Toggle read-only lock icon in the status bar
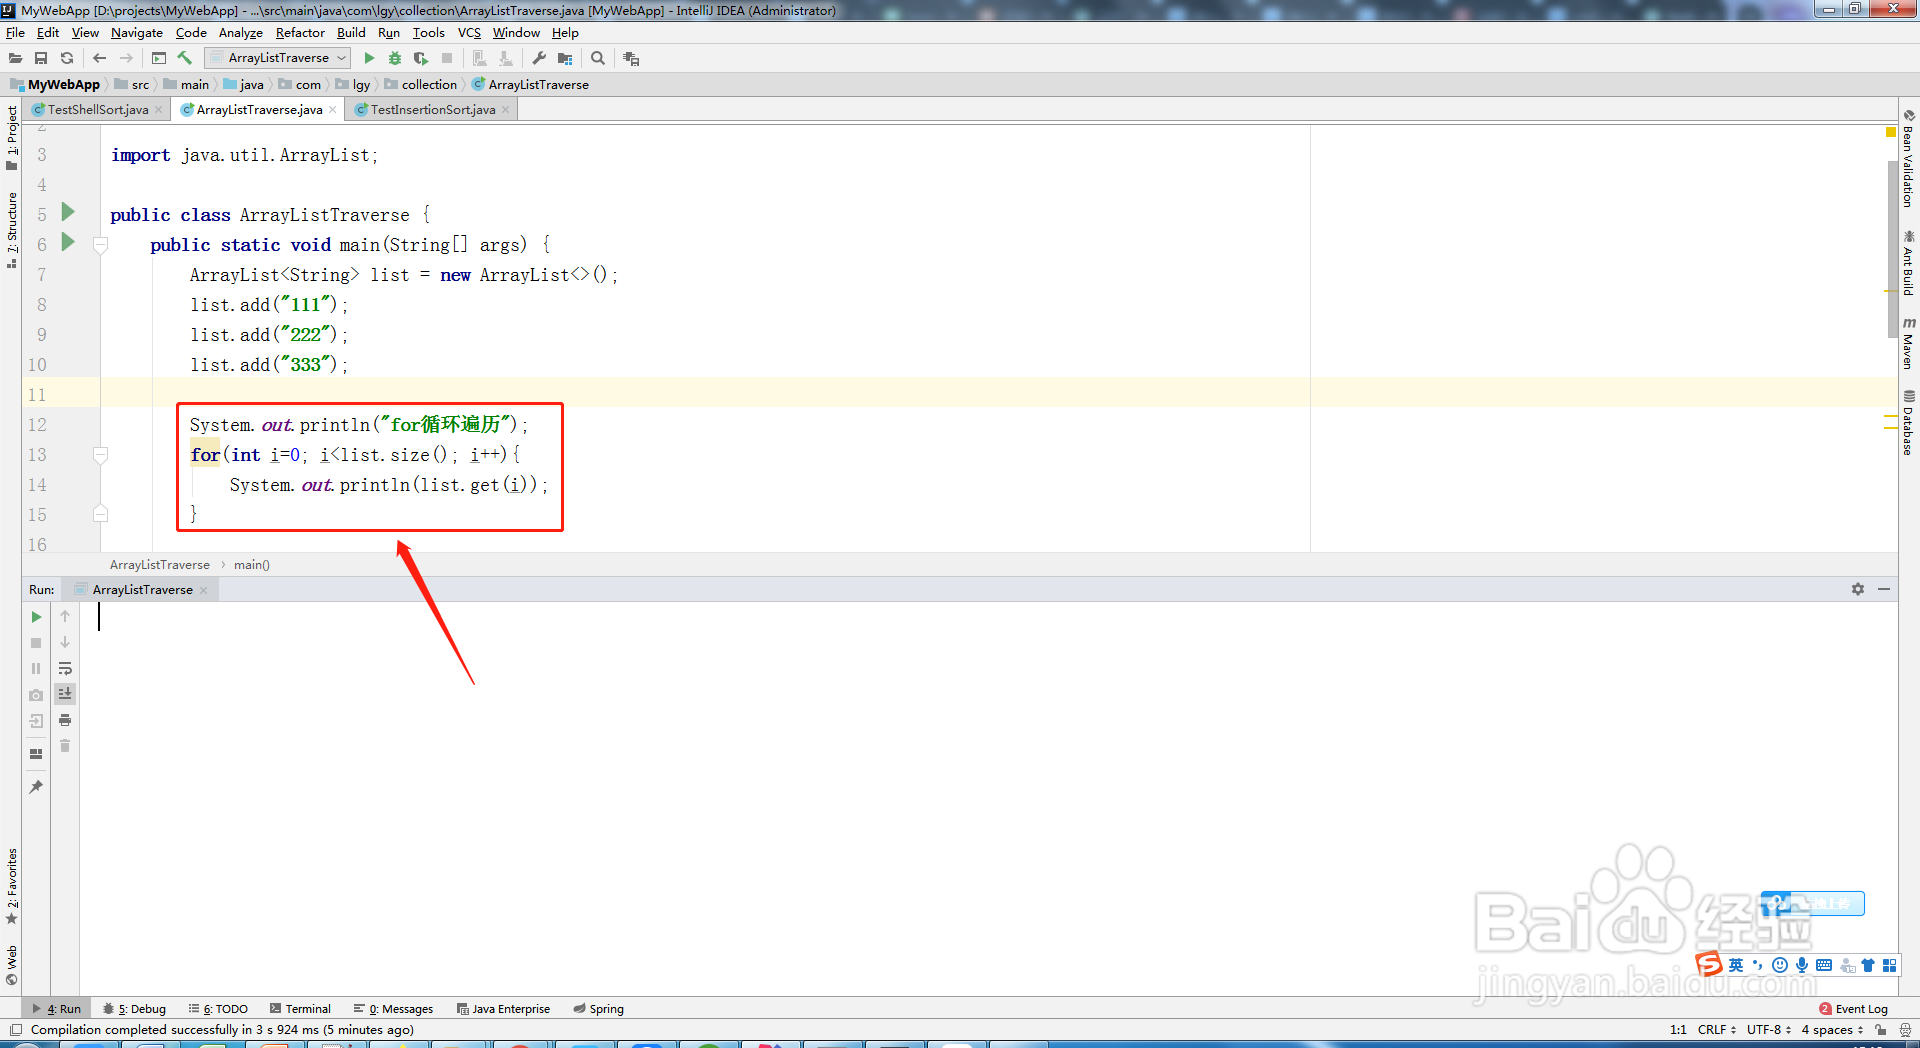1920x1048 pixels. click(x=1881, y=1029)
